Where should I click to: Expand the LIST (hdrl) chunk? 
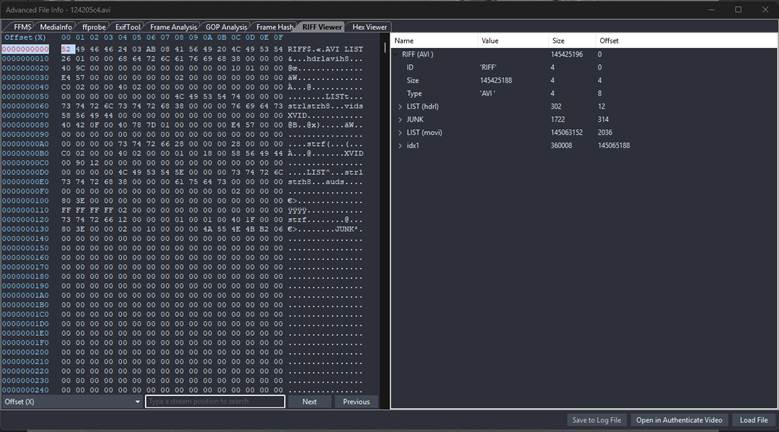[x=400, y=107]
